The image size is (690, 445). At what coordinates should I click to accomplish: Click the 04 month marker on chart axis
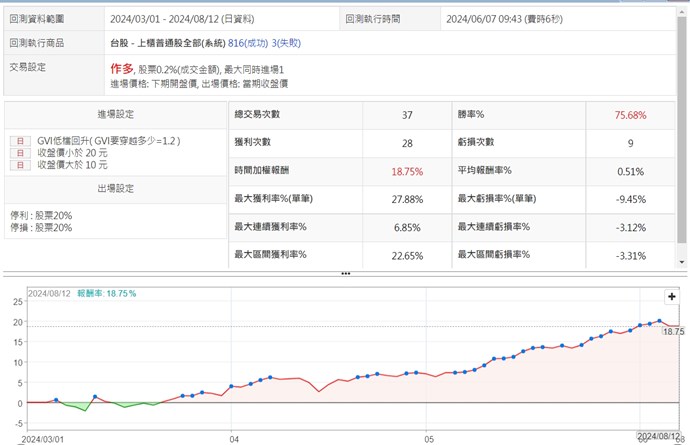(234, 439)
